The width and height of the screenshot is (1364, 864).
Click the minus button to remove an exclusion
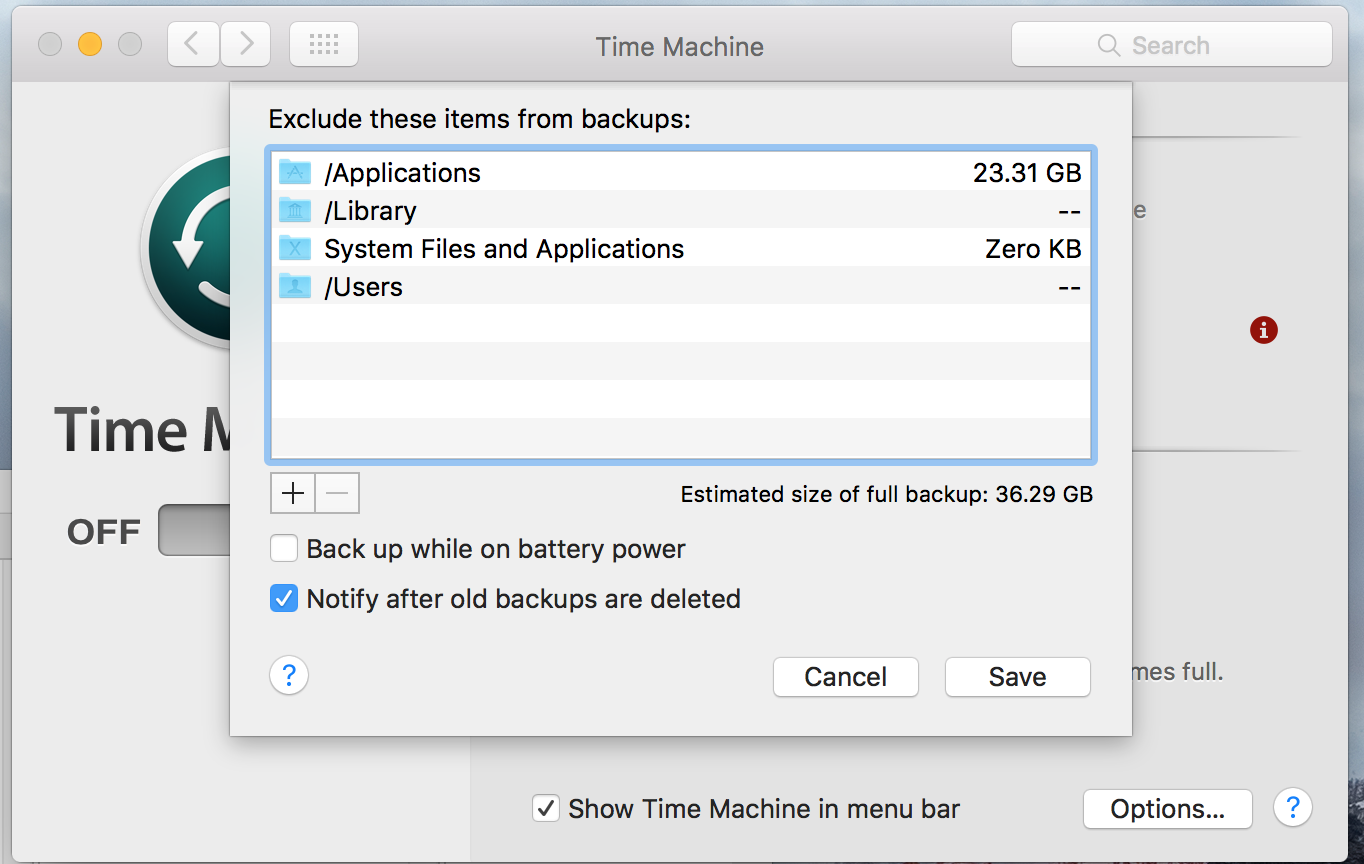tap(338, 493)
